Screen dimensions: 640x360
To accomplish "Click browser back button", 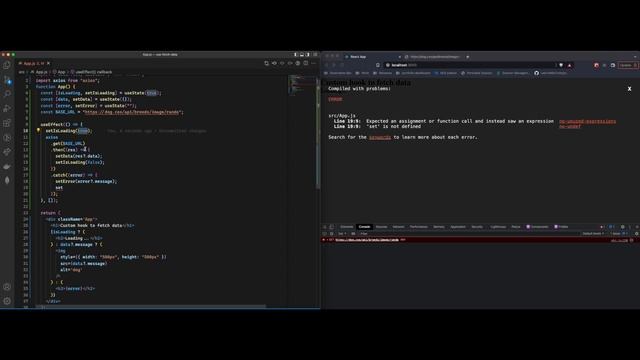I will click(327, 65).
